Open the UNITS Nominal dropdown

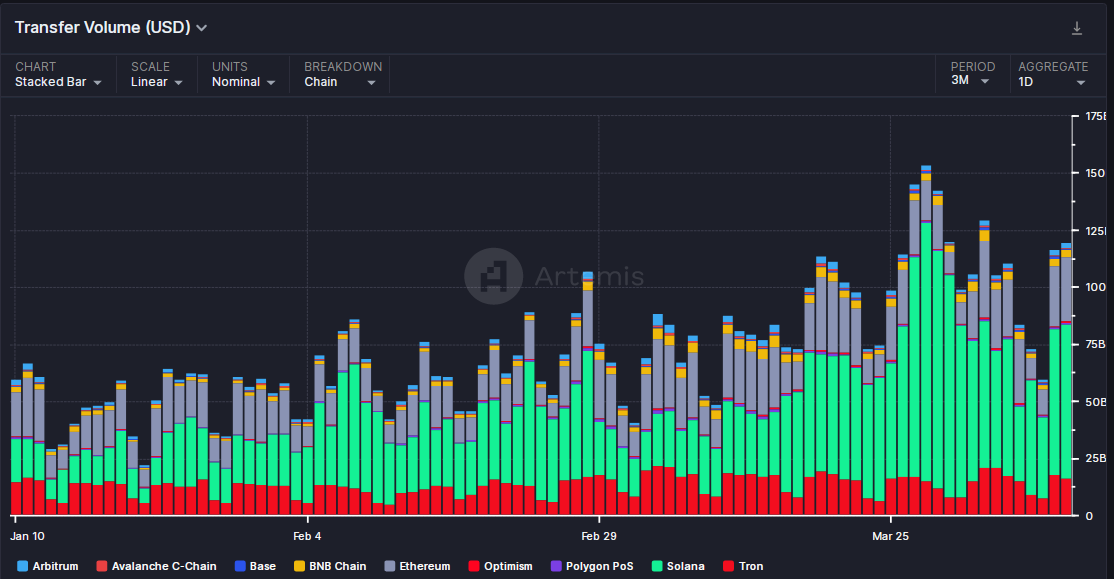[x=243, y=75]
